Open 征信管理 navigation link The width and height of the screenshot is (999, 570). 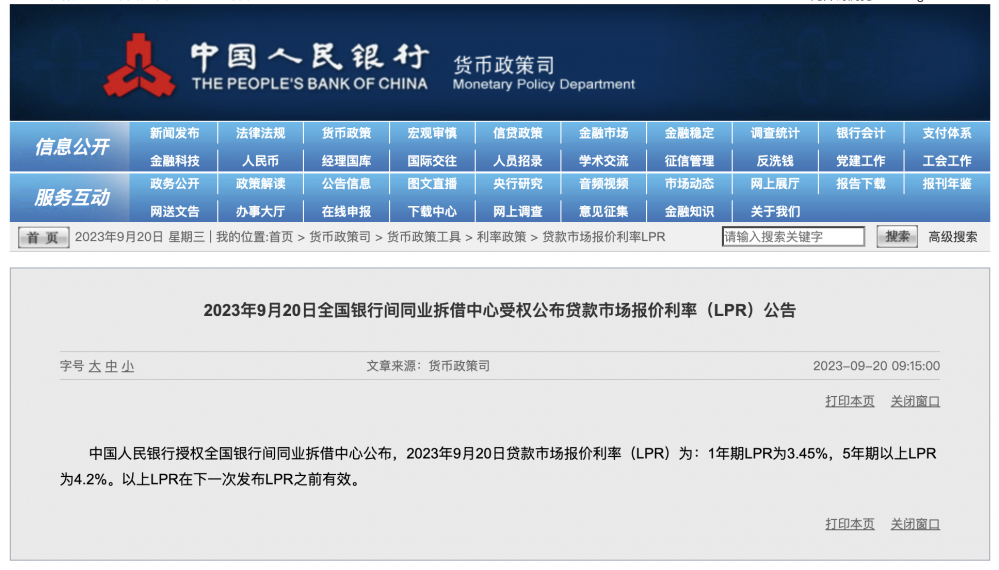click(689, 161)
